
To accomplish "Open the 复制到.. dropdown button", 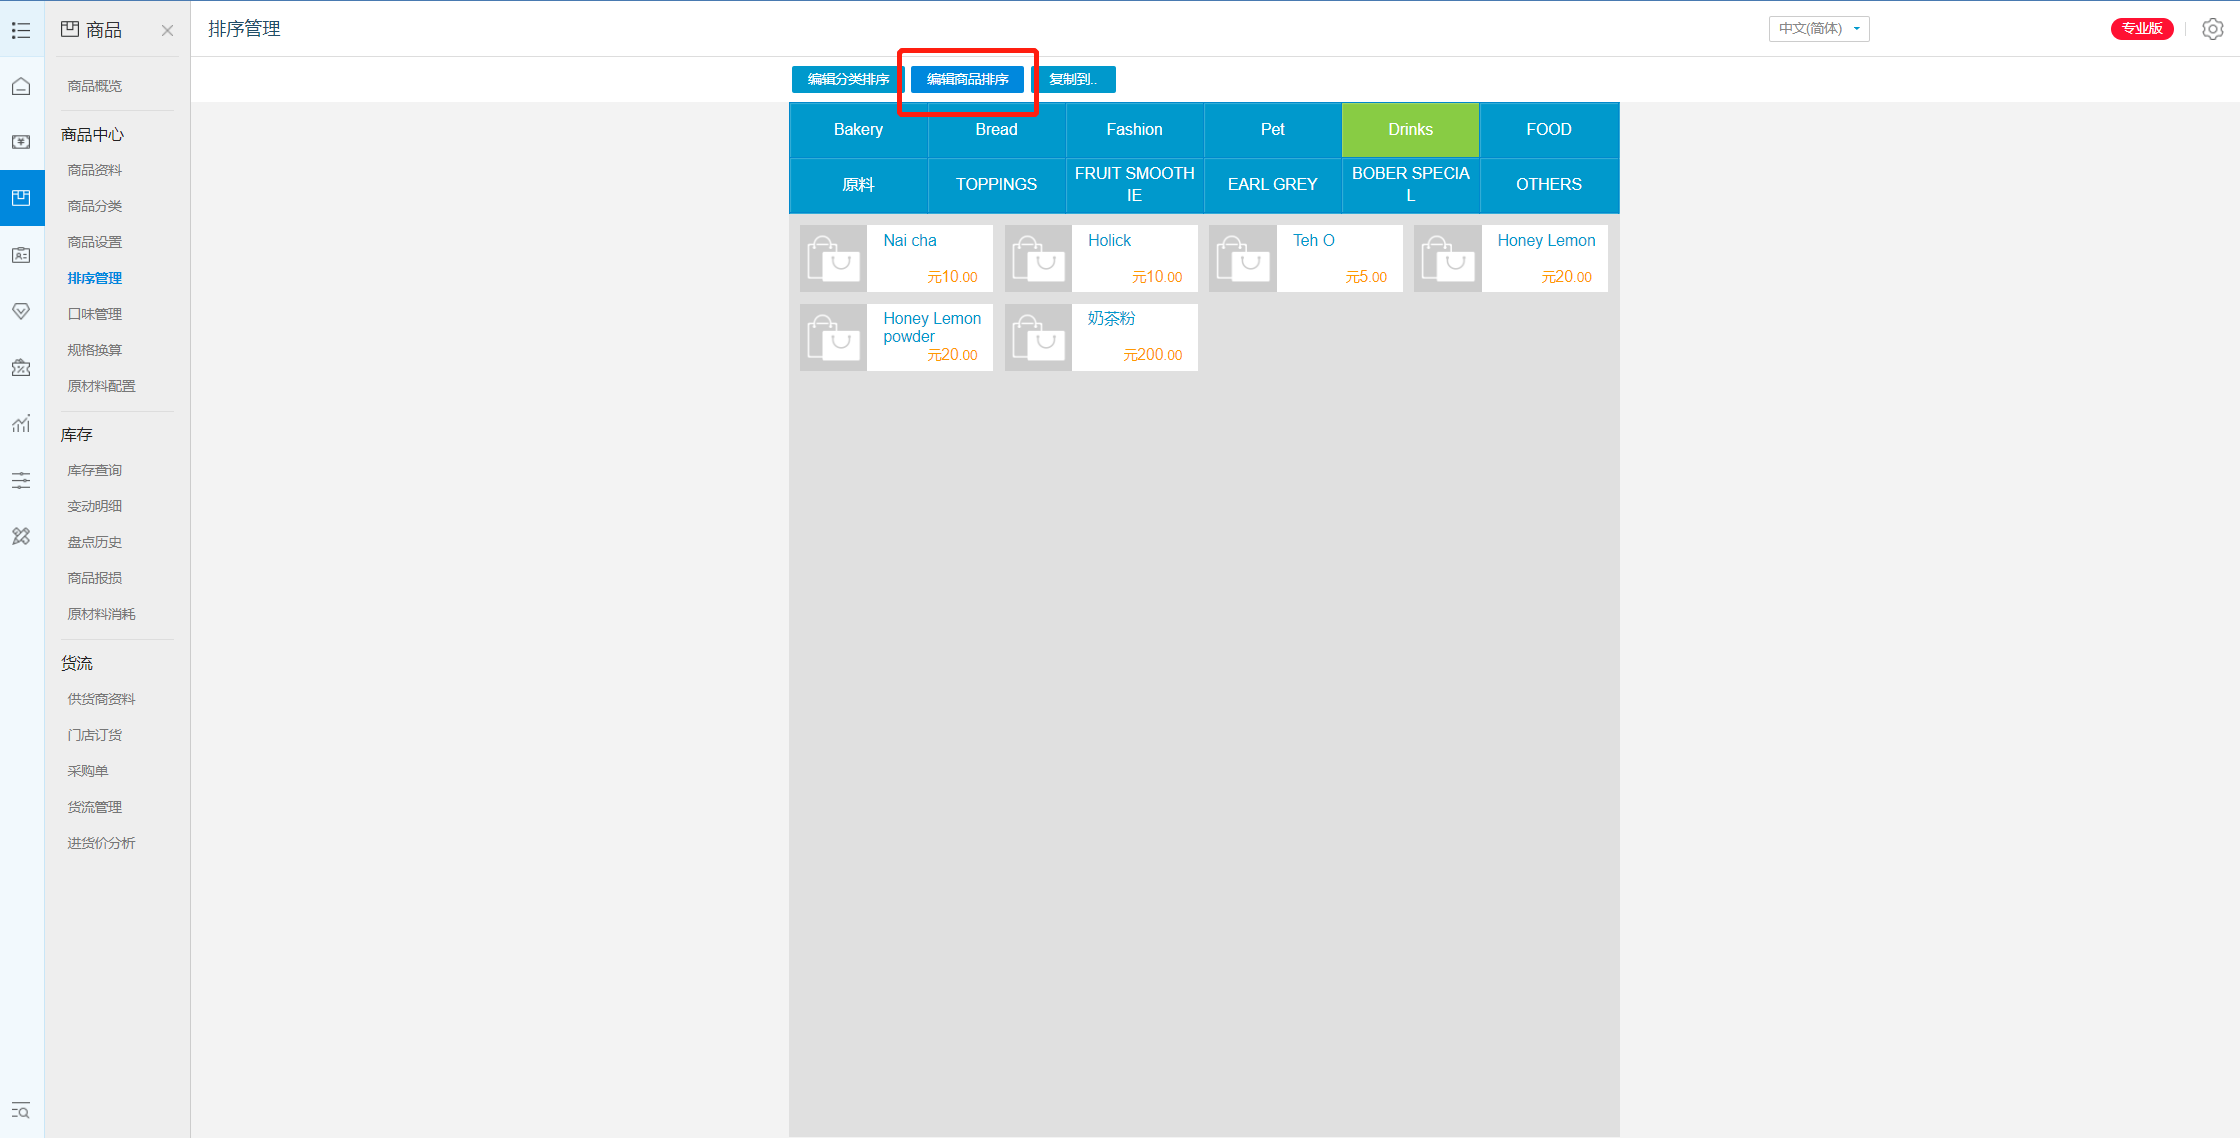I will point(1073,79).
